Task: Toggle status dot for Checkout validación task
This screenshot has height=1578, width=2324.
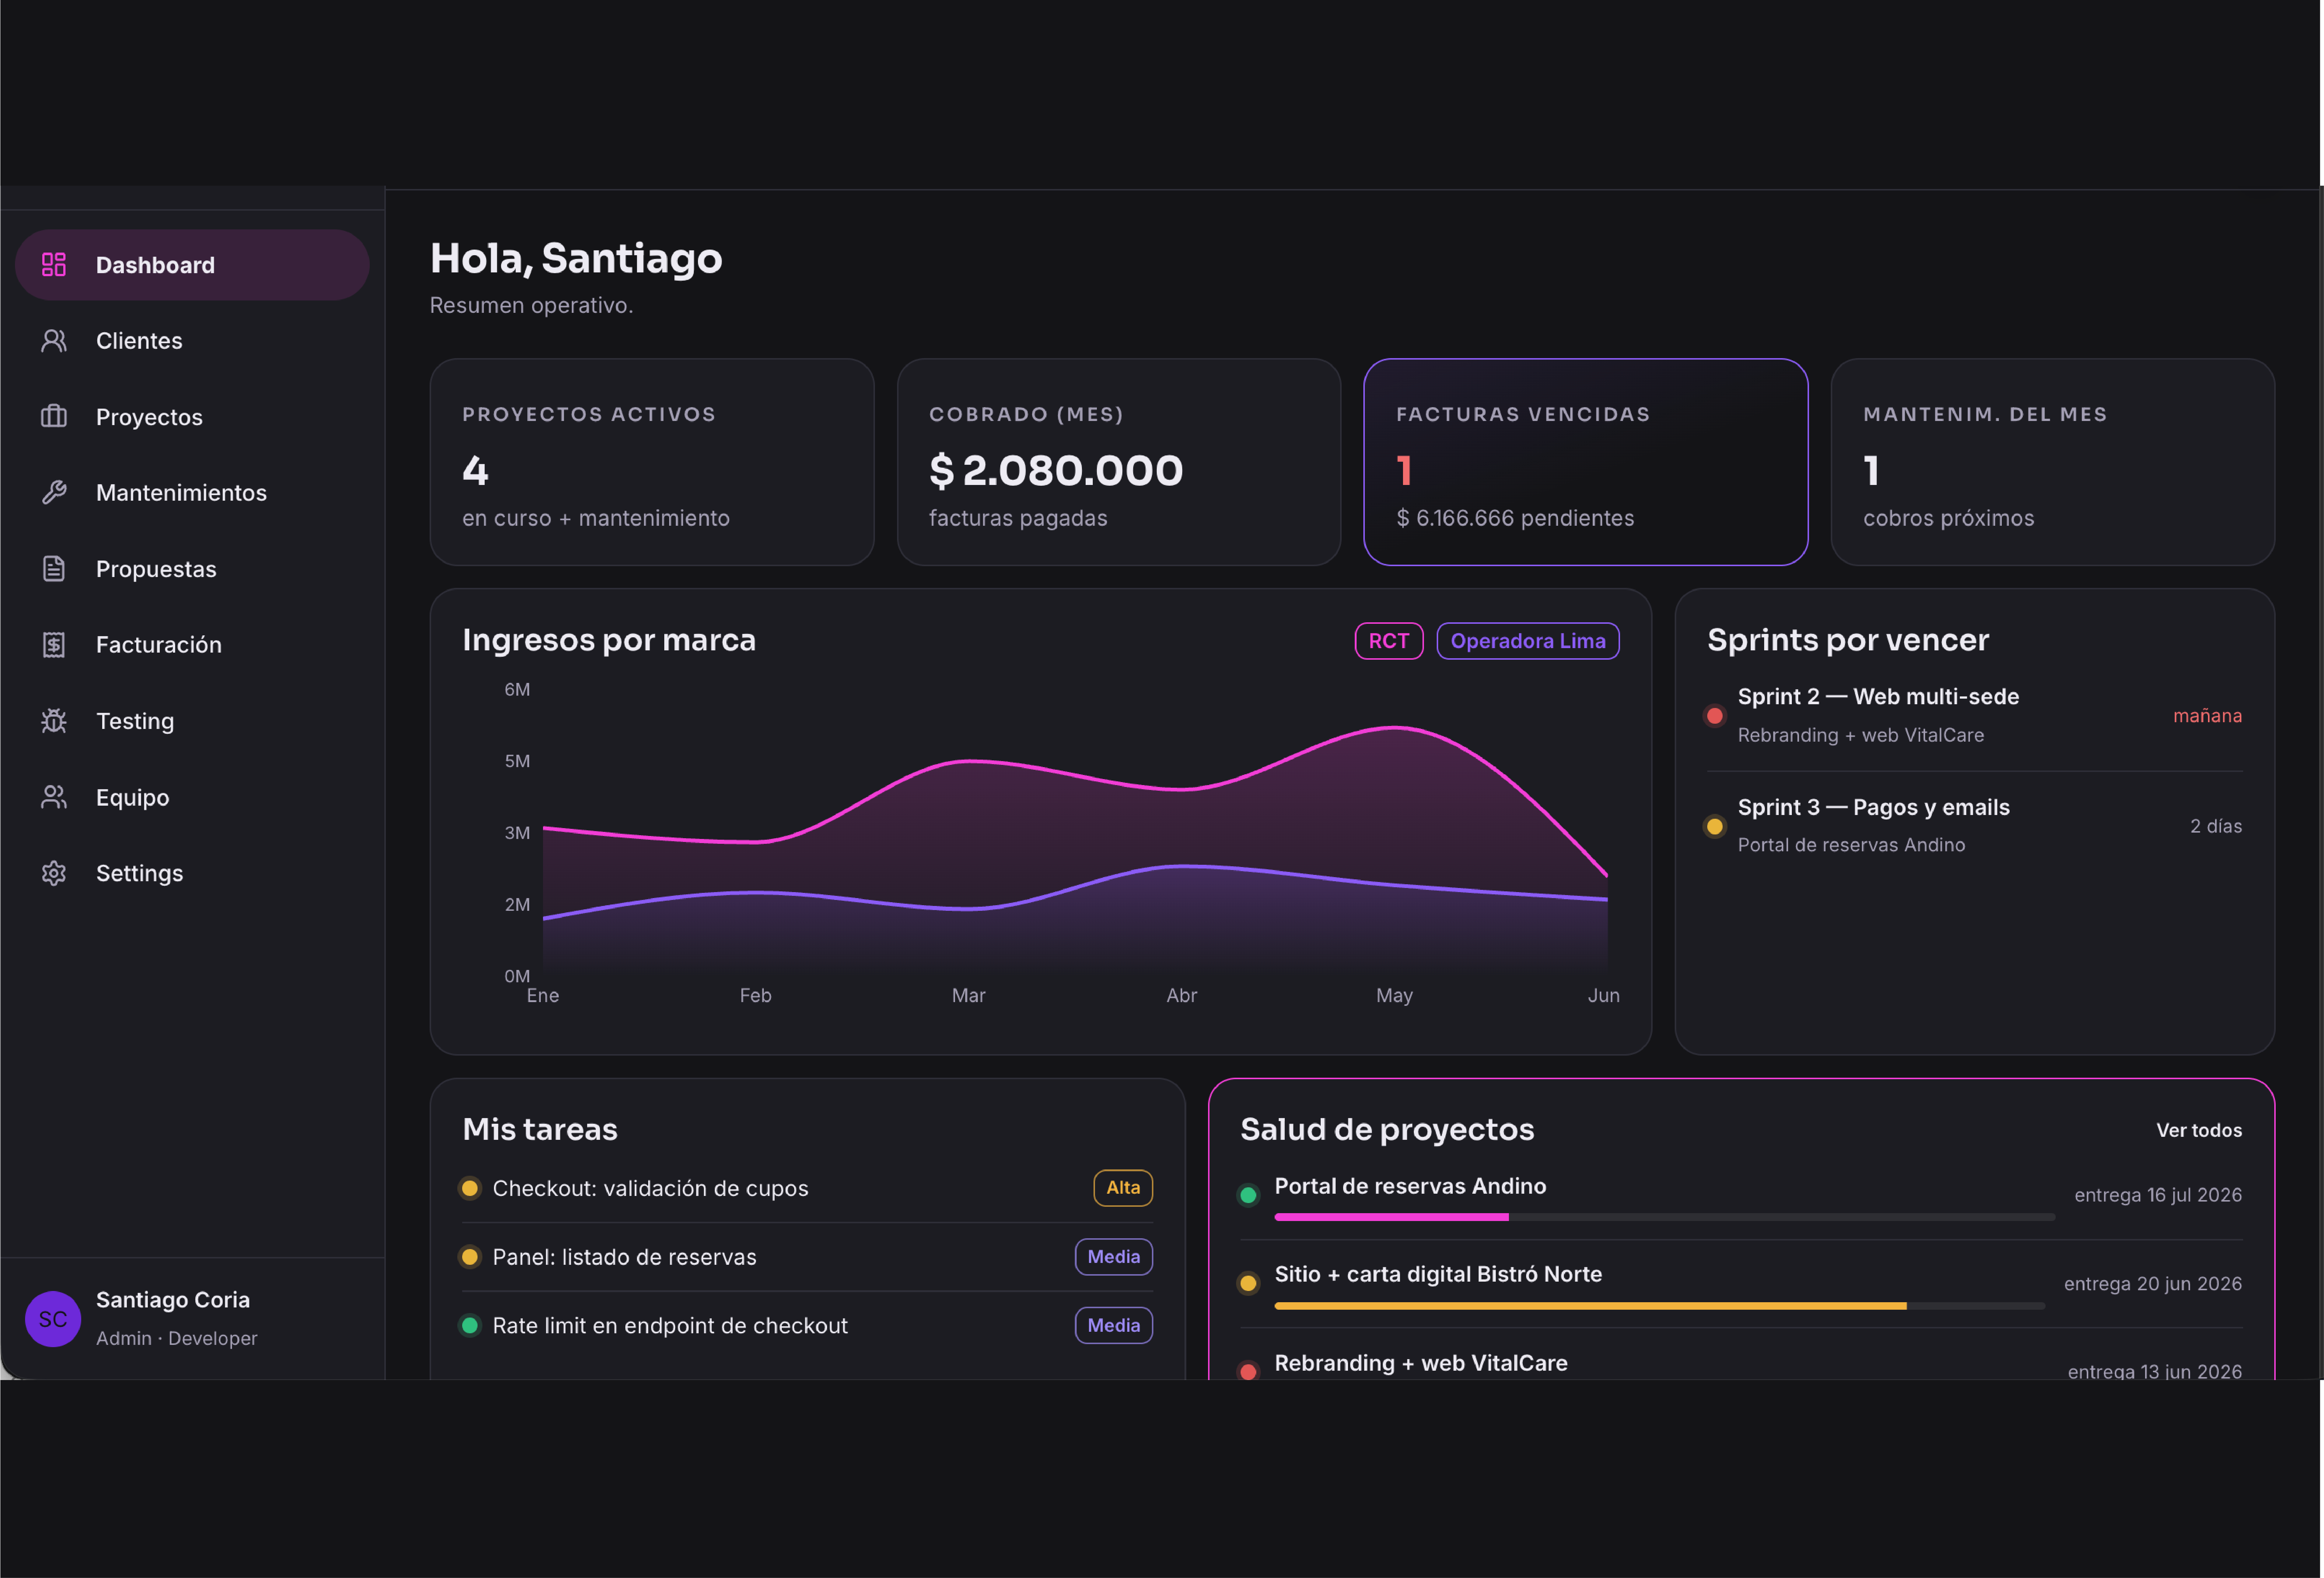Action: point(469,1188)
